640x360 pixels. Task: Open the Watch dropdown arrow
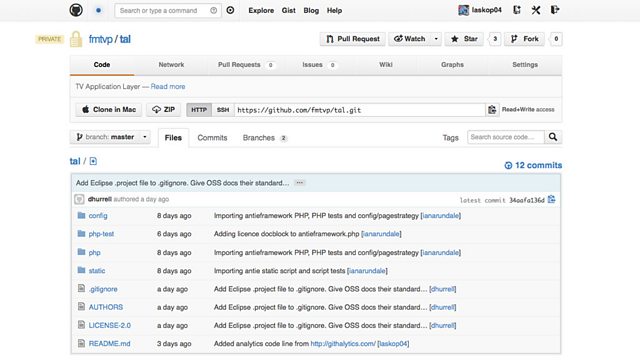[x=436, y=39]
